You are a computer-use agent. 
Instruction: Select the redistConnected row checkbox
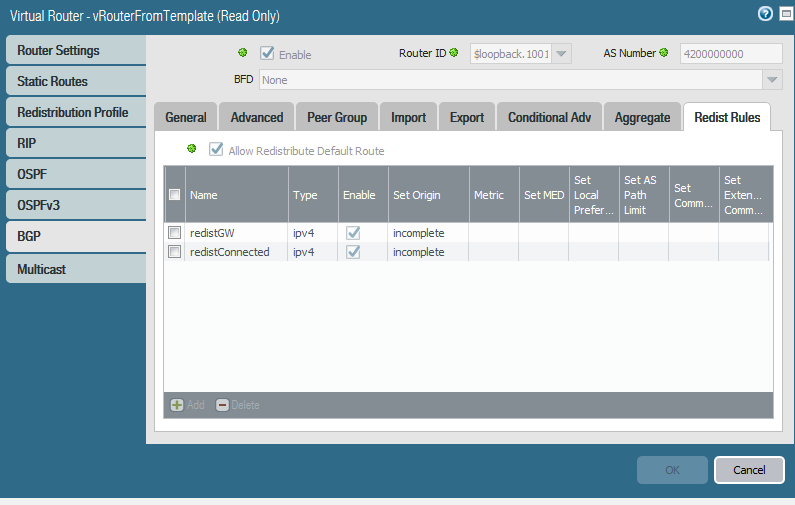coord(175,252)
